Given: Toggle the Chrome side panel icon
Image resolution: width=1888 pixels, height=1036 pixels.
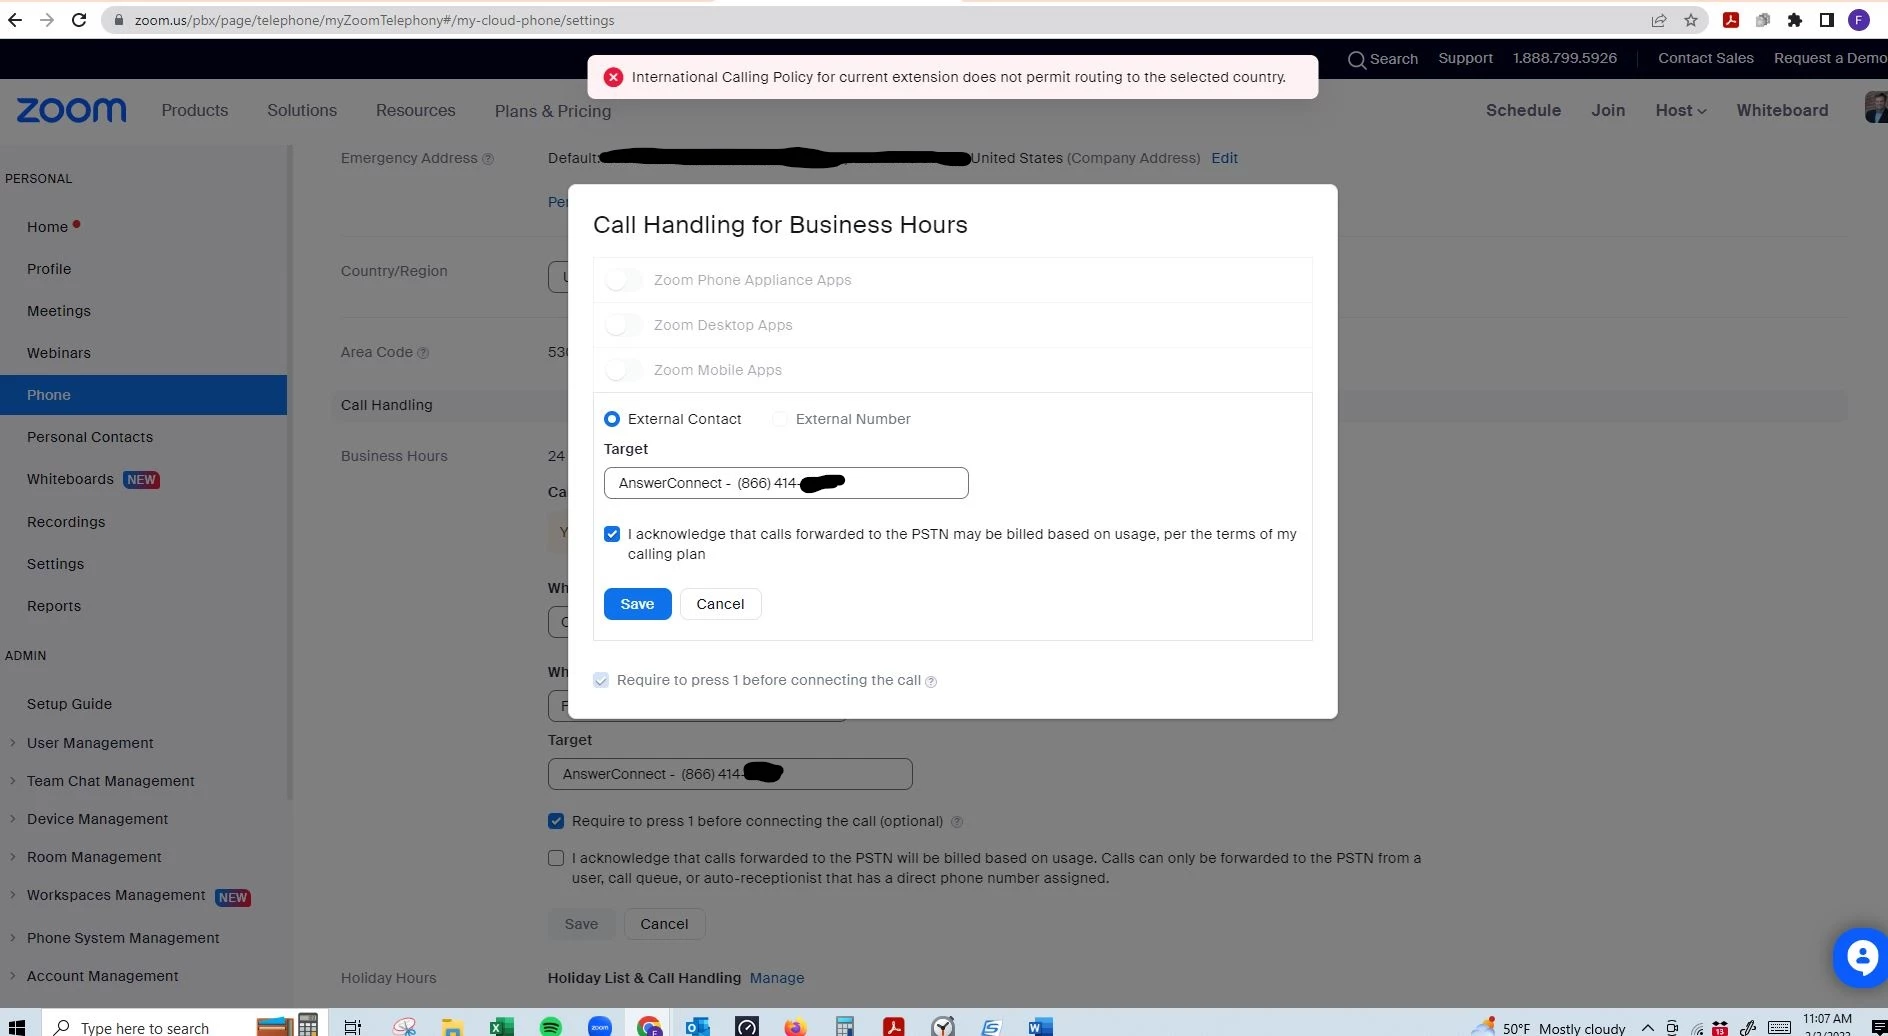Looking at the screenshot, I should coord(1827,20).
